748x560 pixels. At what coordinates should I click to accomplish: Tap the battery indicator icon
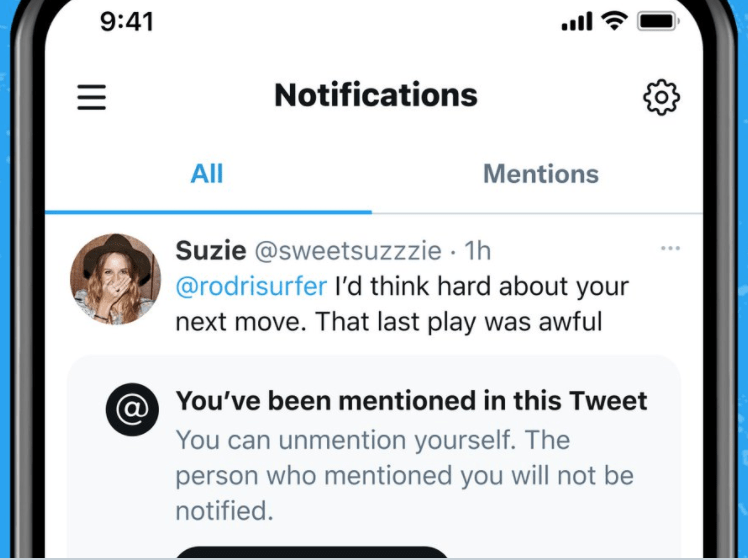(659, 21)
